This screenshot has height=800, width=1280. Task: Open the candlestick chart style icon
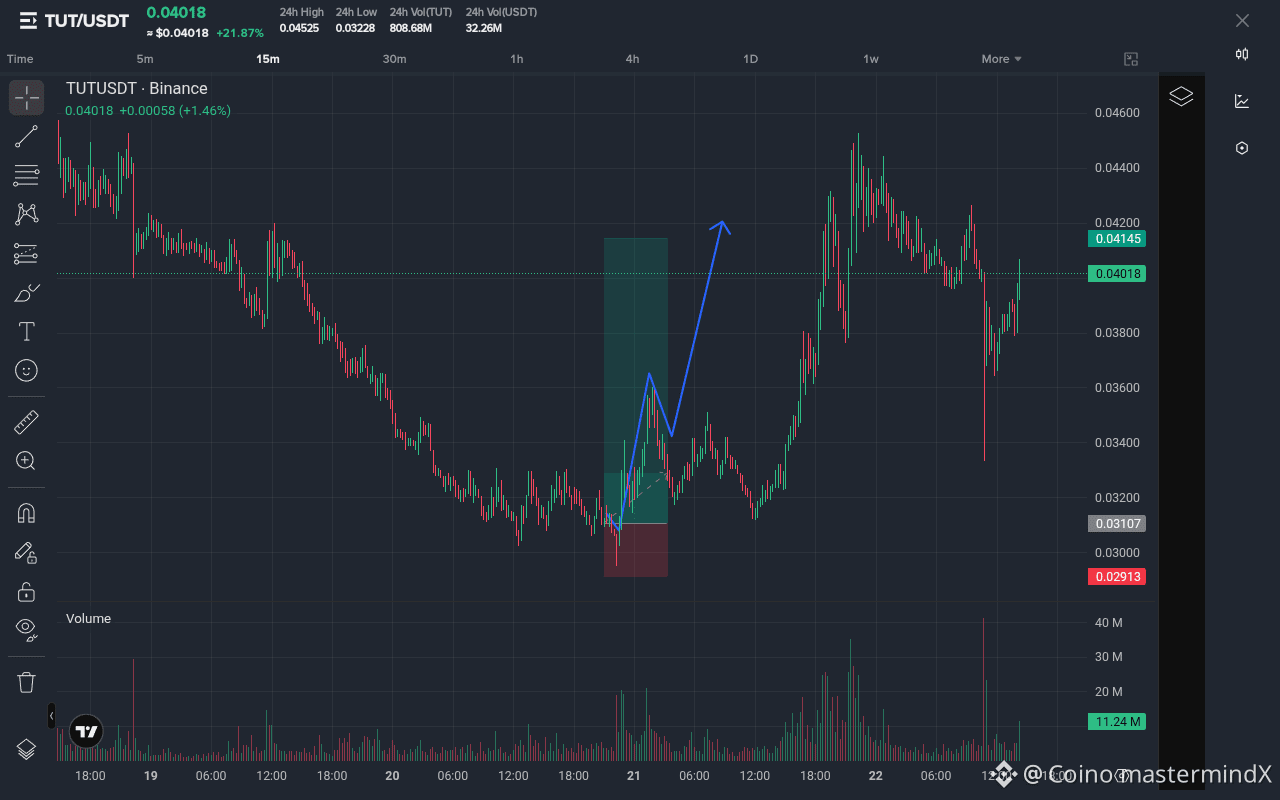pos(1242,55)
